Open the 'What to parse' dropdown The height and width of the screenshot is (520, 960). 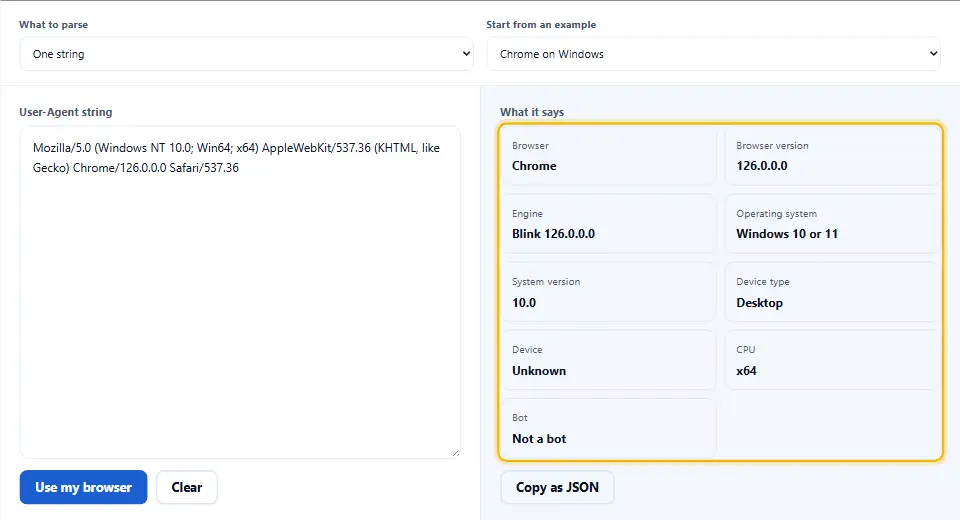point(246,54)
